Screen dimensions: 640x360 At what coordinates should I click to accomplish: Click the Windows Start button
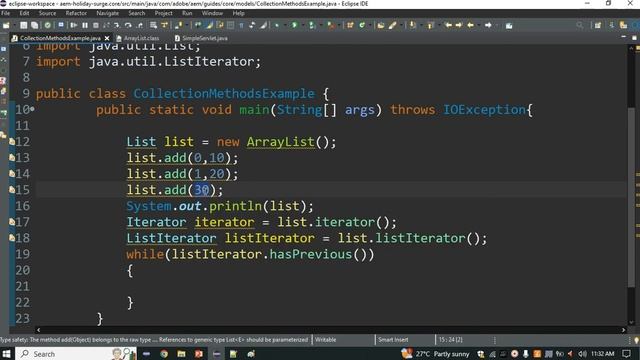click(x=7, y=353)
